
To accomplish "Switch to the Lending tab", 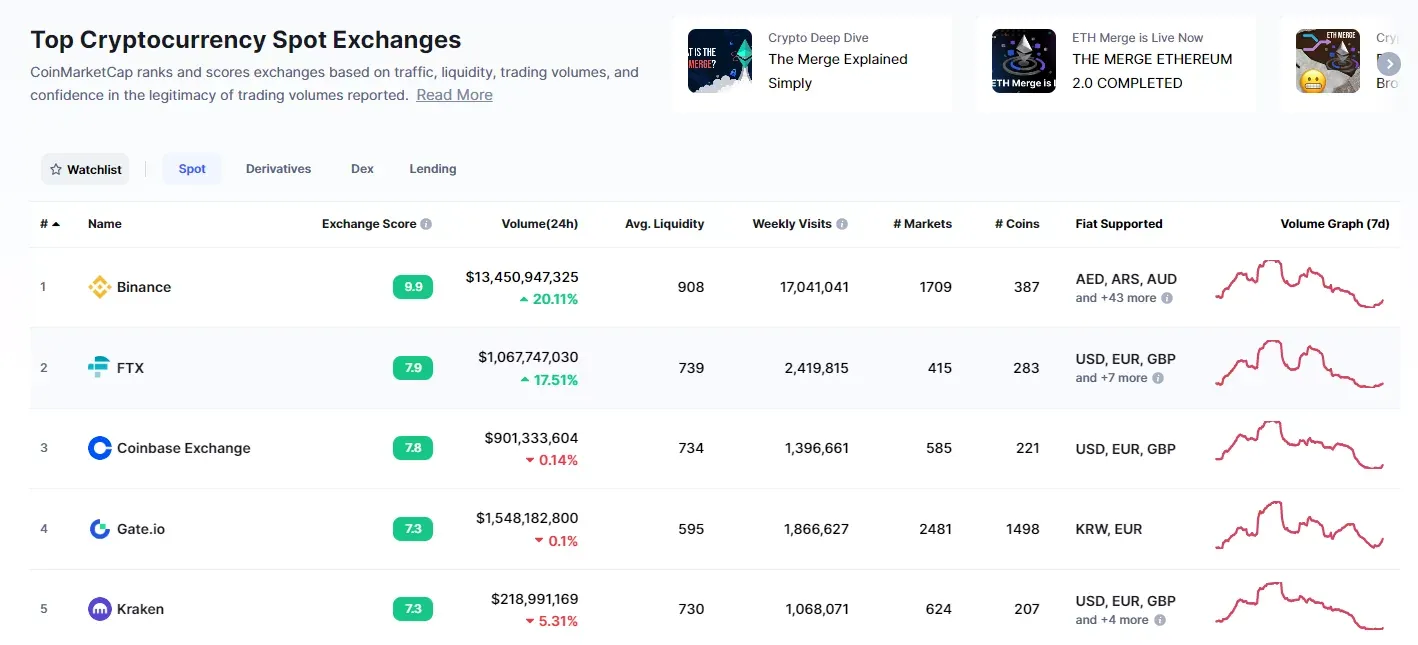I will [433, 169].
